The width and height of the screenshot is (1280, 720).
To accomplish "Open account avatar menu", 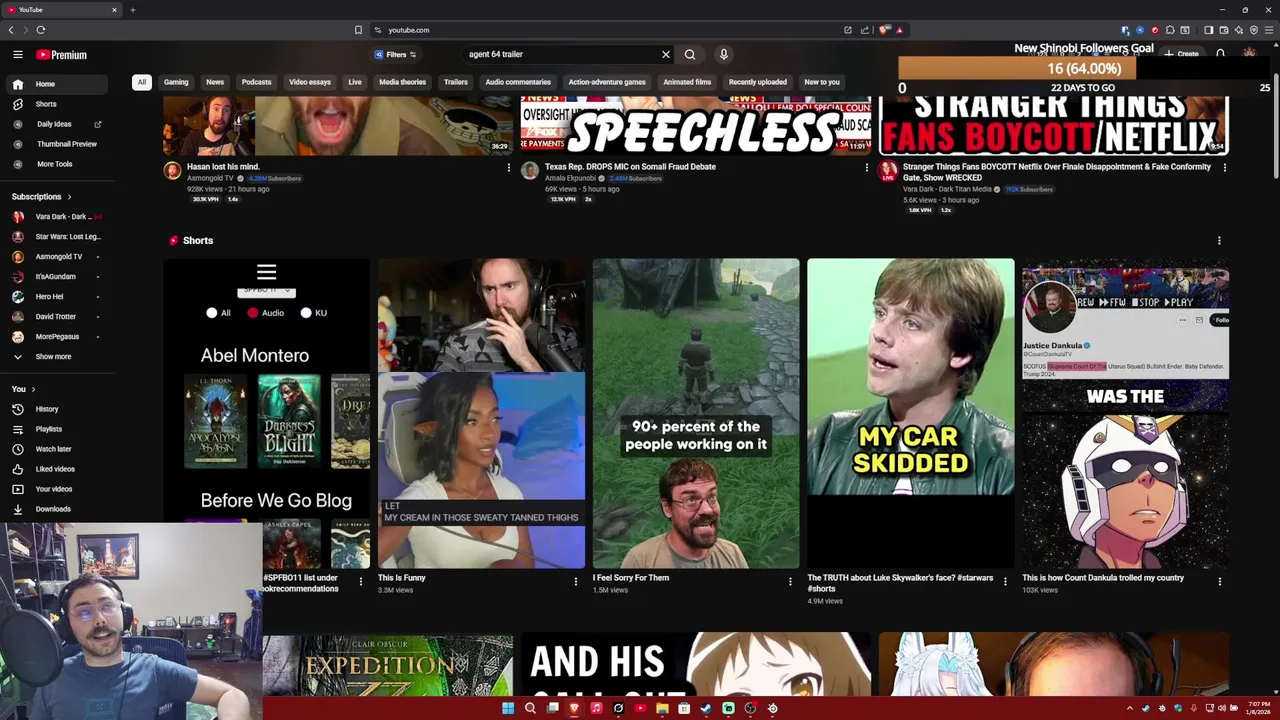I will [x=1250, y=54].
